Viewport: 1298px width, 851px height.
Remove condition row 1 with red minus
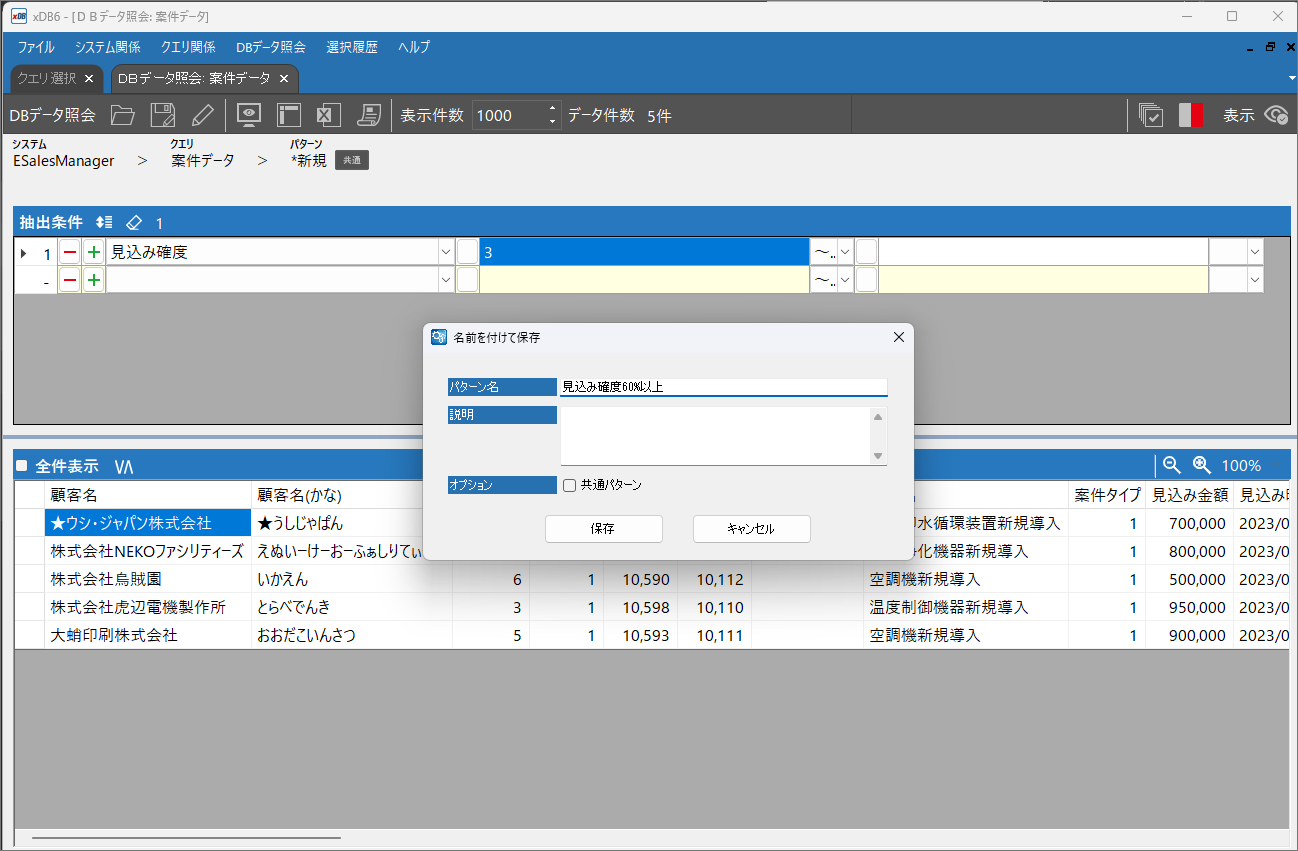[x=70, y=253]
